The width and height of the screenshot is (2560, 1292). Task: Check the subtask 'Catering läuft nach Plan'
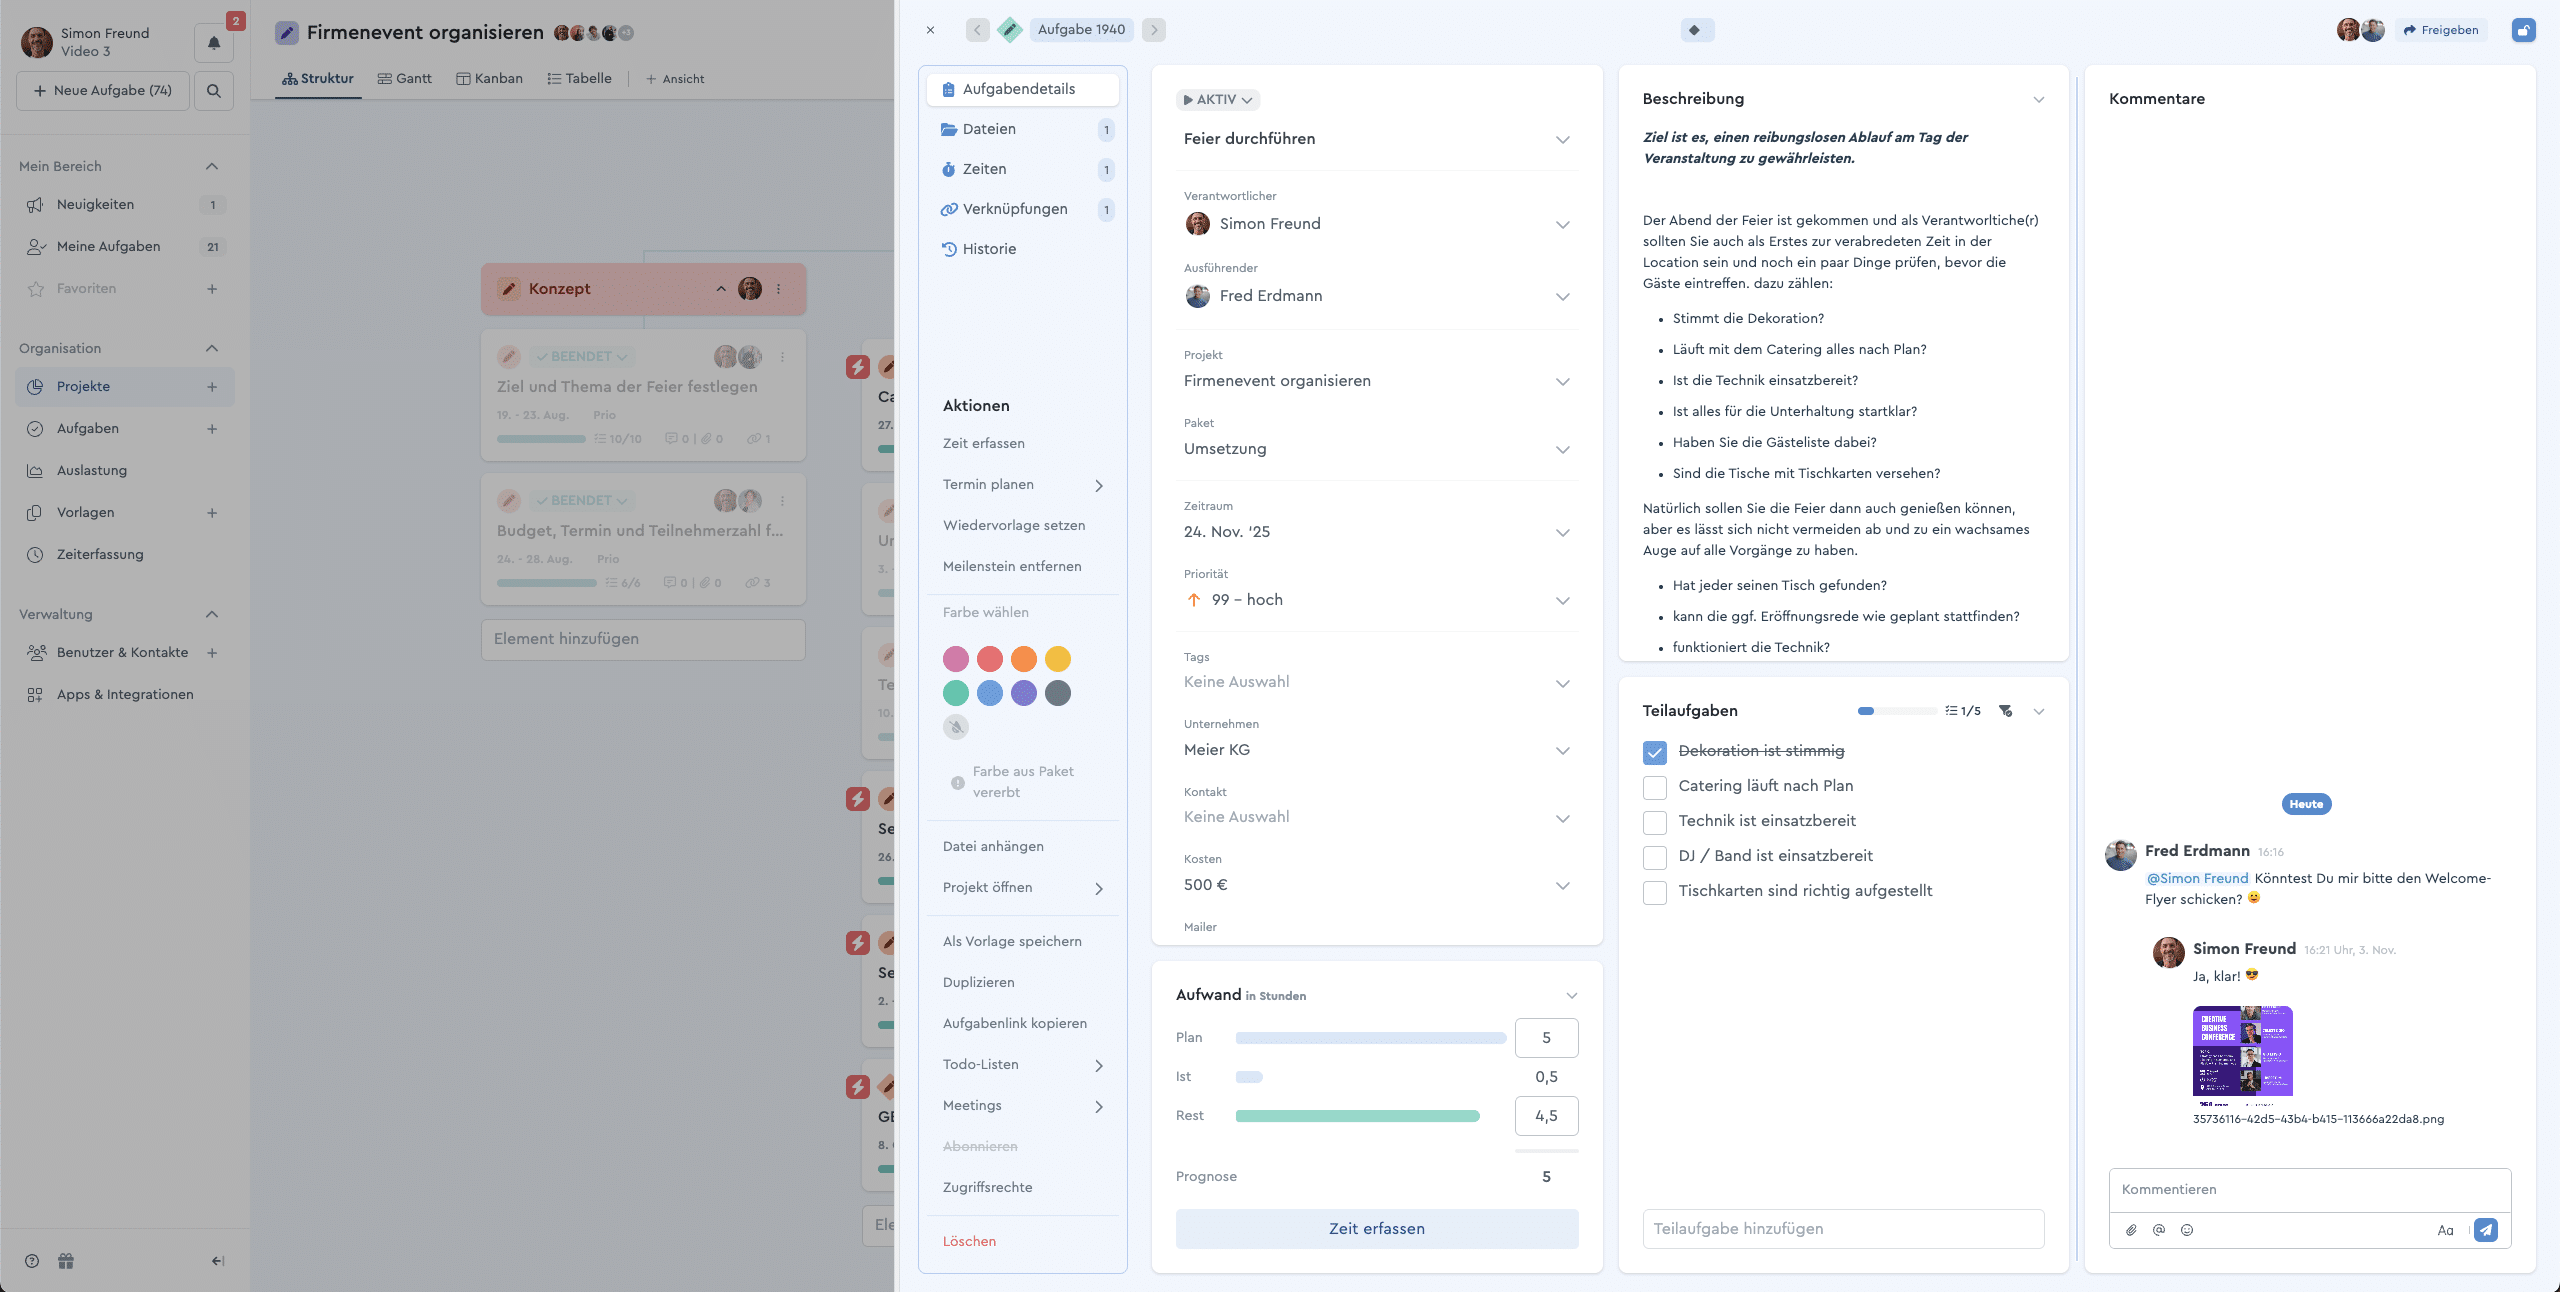[x=1655, y=787]
